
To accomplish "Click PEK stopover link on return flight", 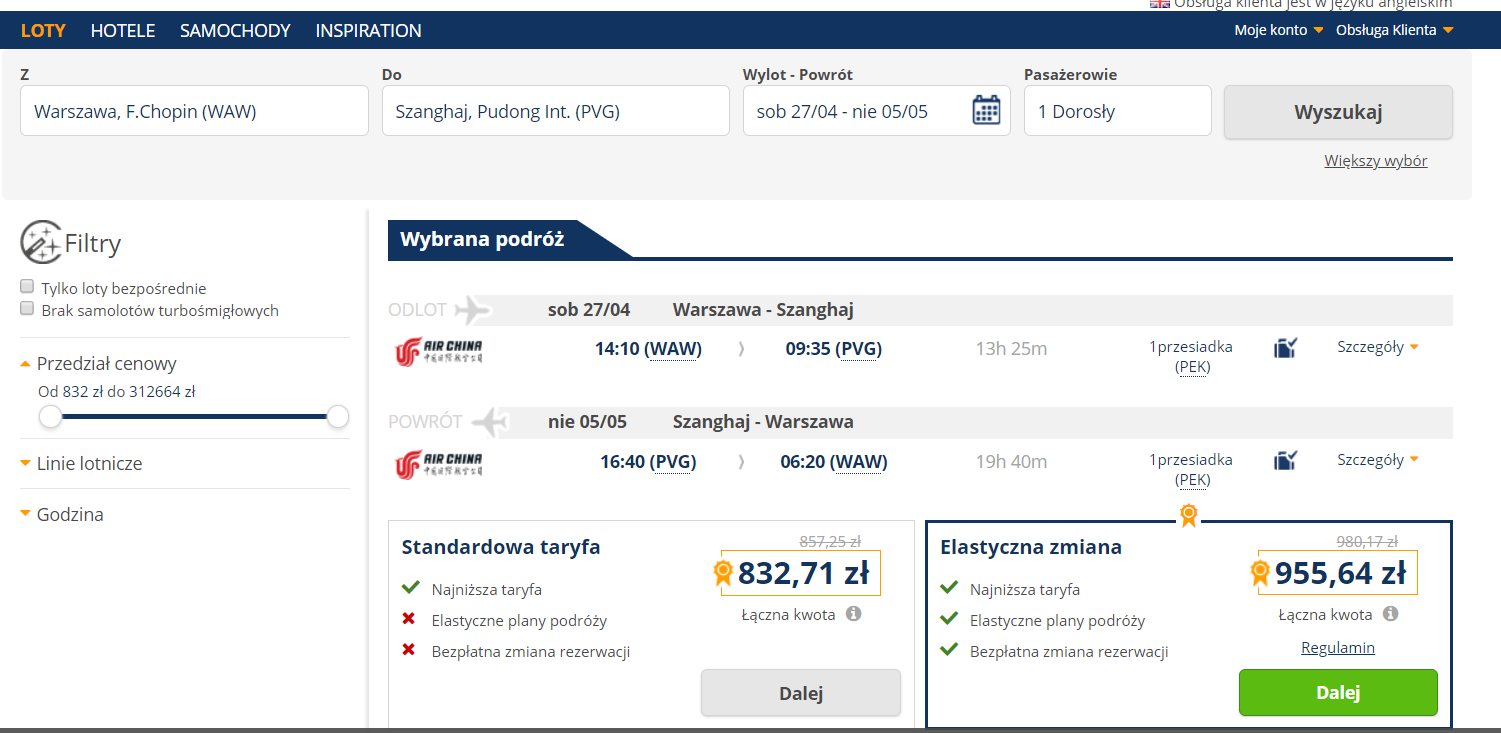I will pyautogui.click(x=1192, y=479).
